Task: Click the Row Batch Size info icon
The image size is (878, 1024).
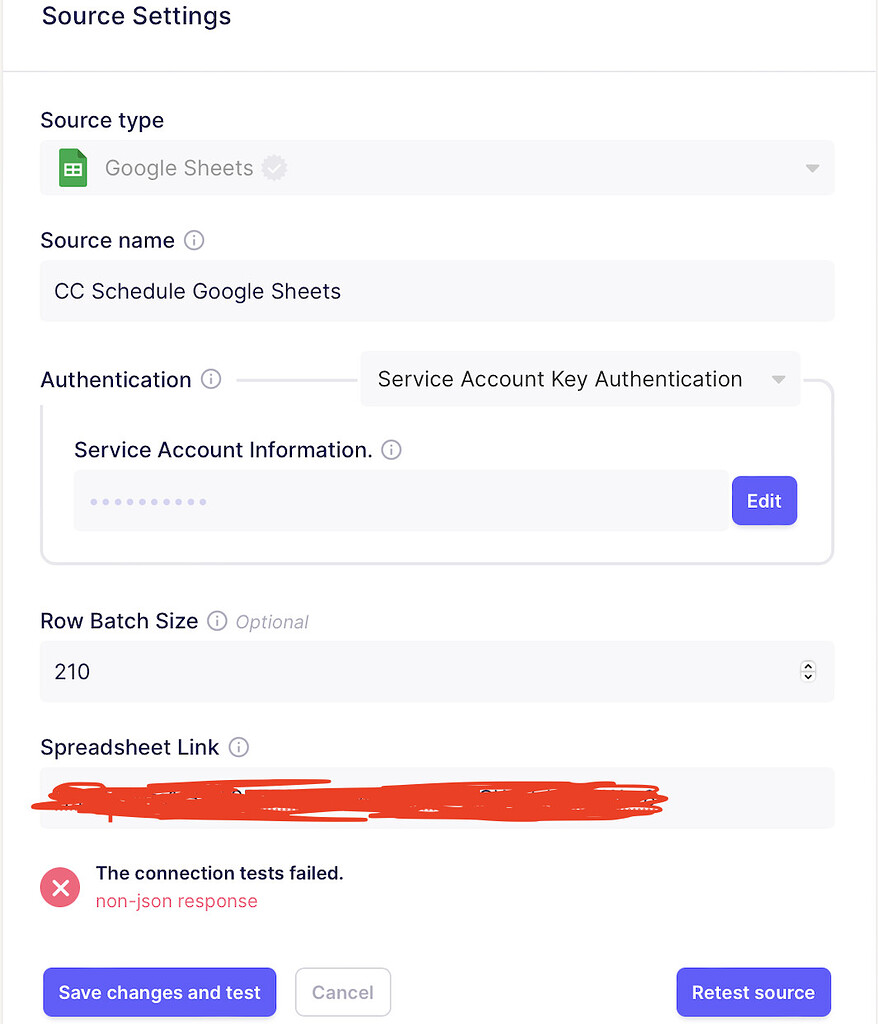Action: 217,621
